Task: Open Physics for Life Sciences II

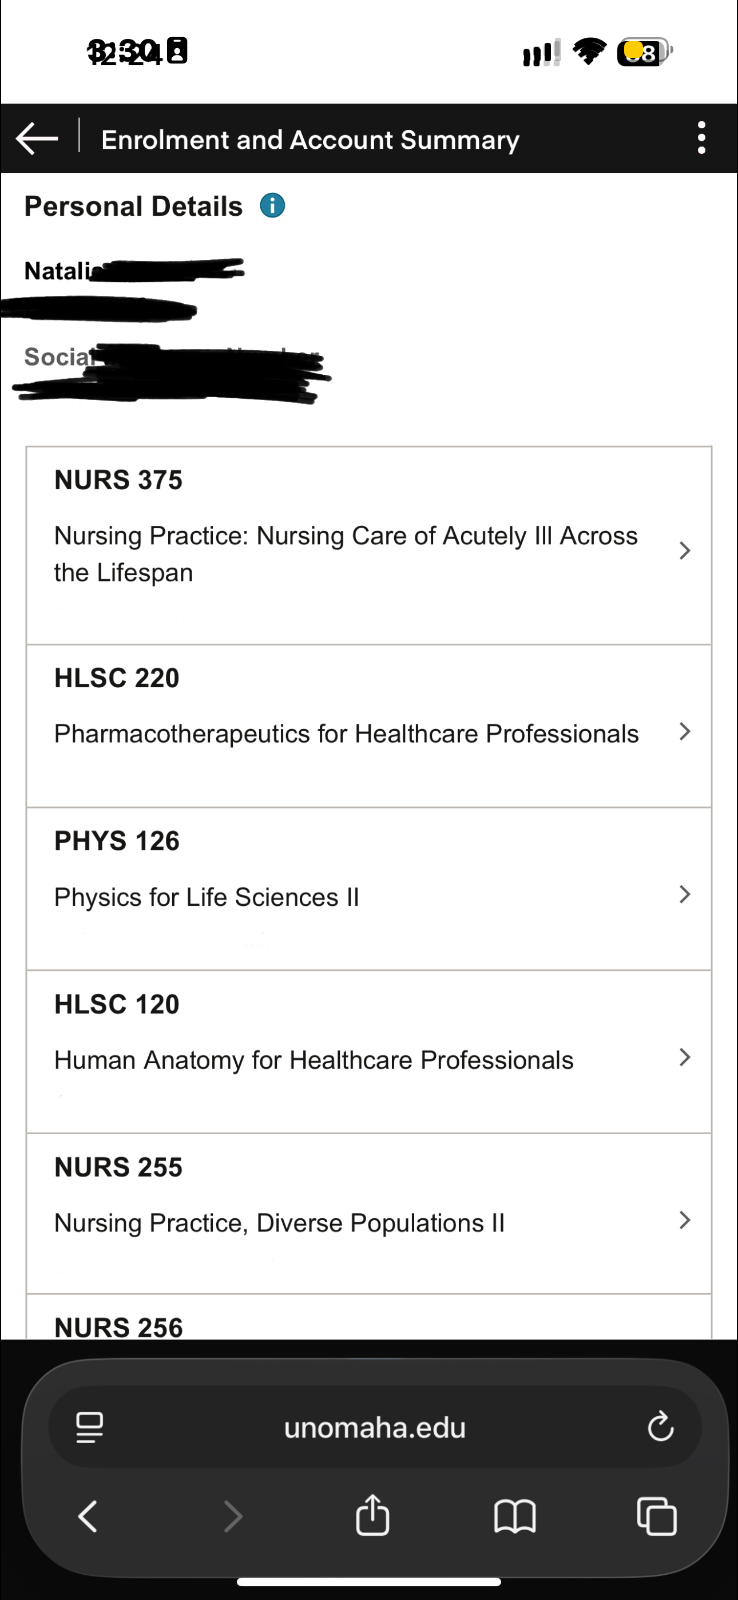Action: tap(207, 897)
